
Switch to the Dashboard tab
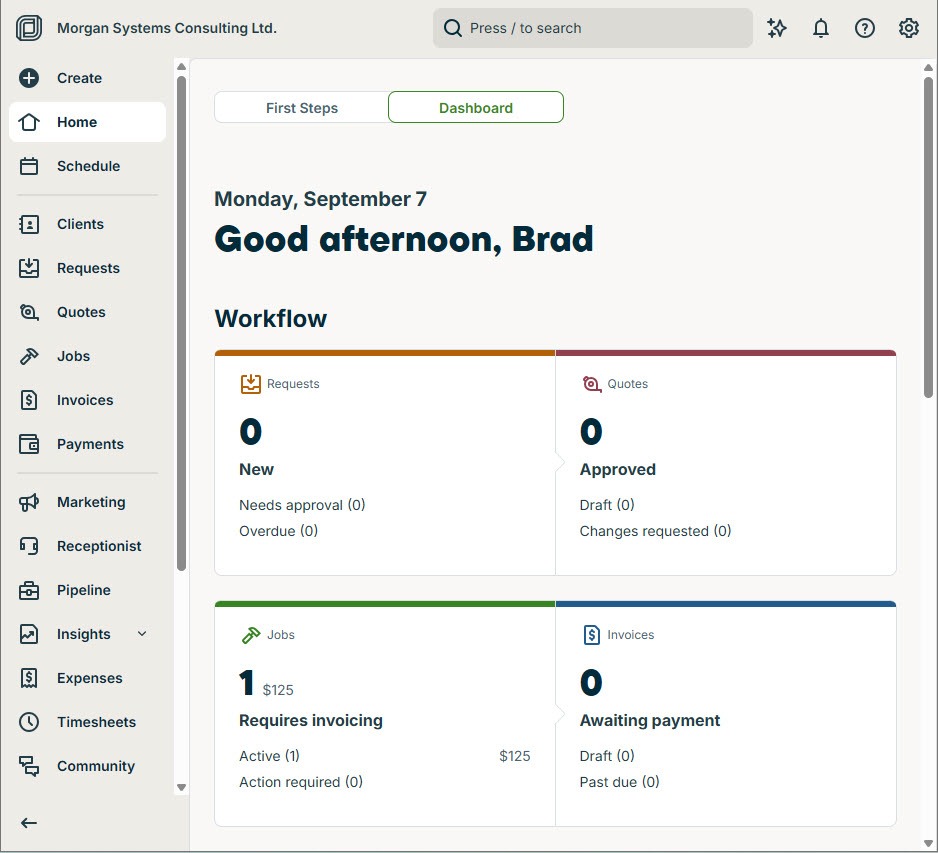pos(476,108)
